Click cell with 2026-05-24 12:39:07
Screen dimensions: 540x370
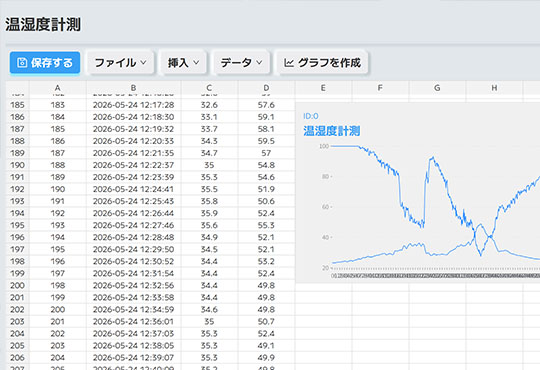click(133, 357)
